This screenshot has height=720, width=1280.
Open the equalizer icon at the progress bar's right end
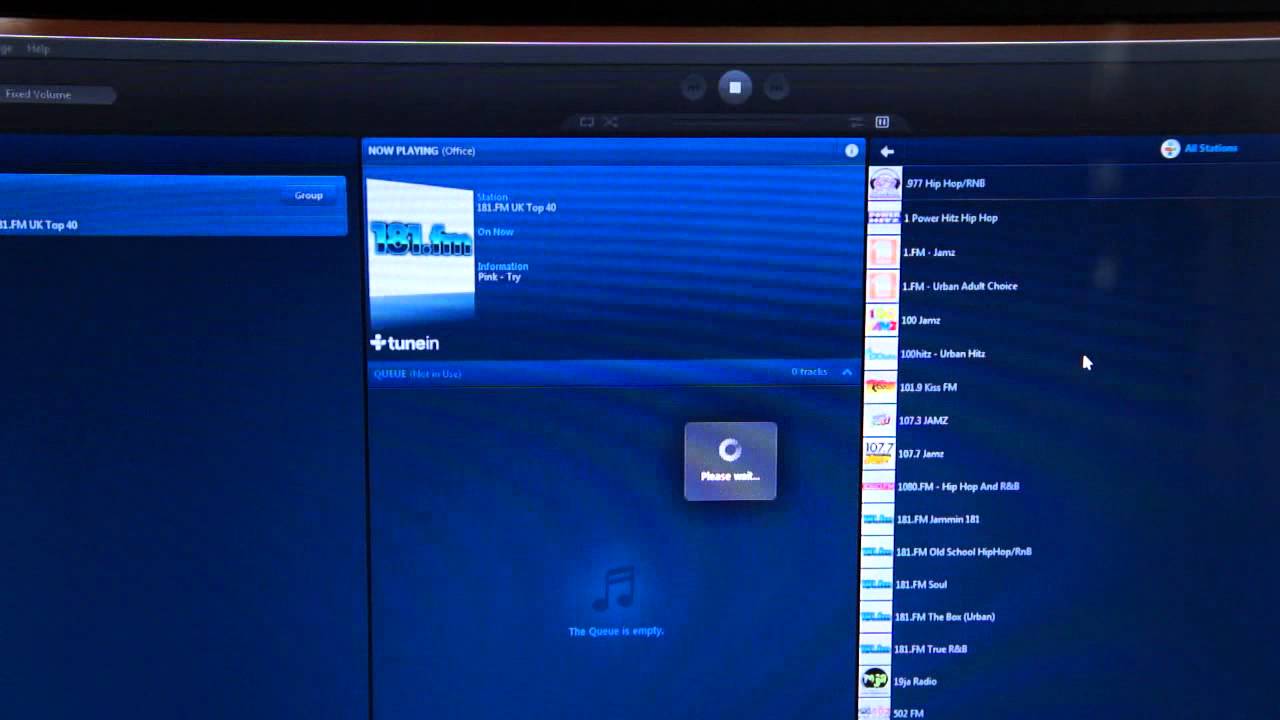click(882, 122)
